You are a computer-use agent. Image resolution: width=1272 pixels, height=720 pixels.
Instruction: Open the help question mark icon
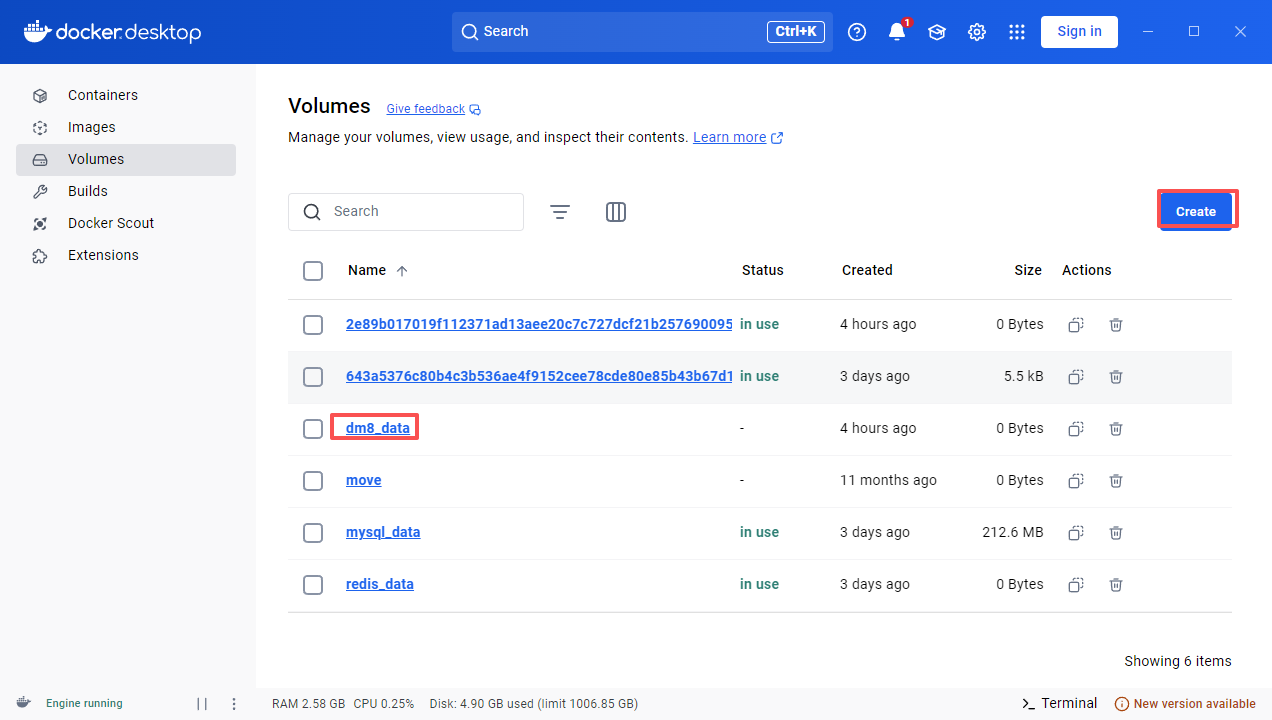pos(857,32)
